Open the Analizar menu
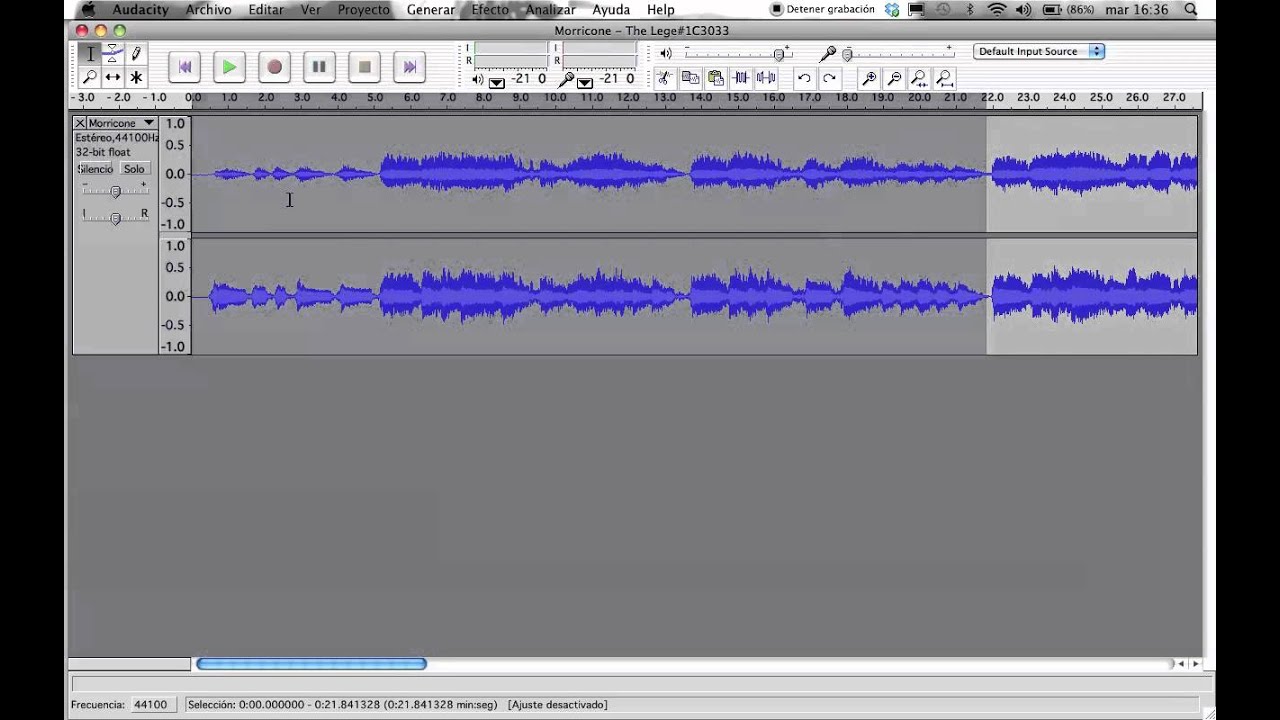 tap(551, 10)
